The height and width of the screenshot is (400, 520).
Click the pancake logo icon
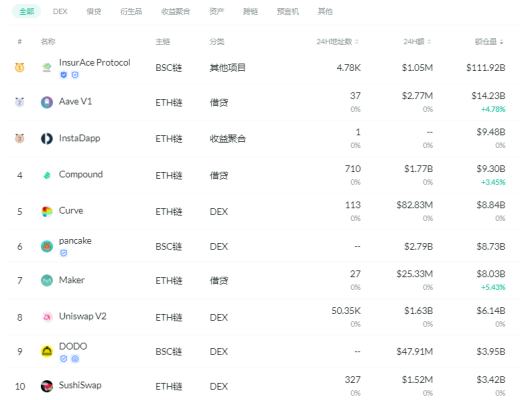[47, 247]
